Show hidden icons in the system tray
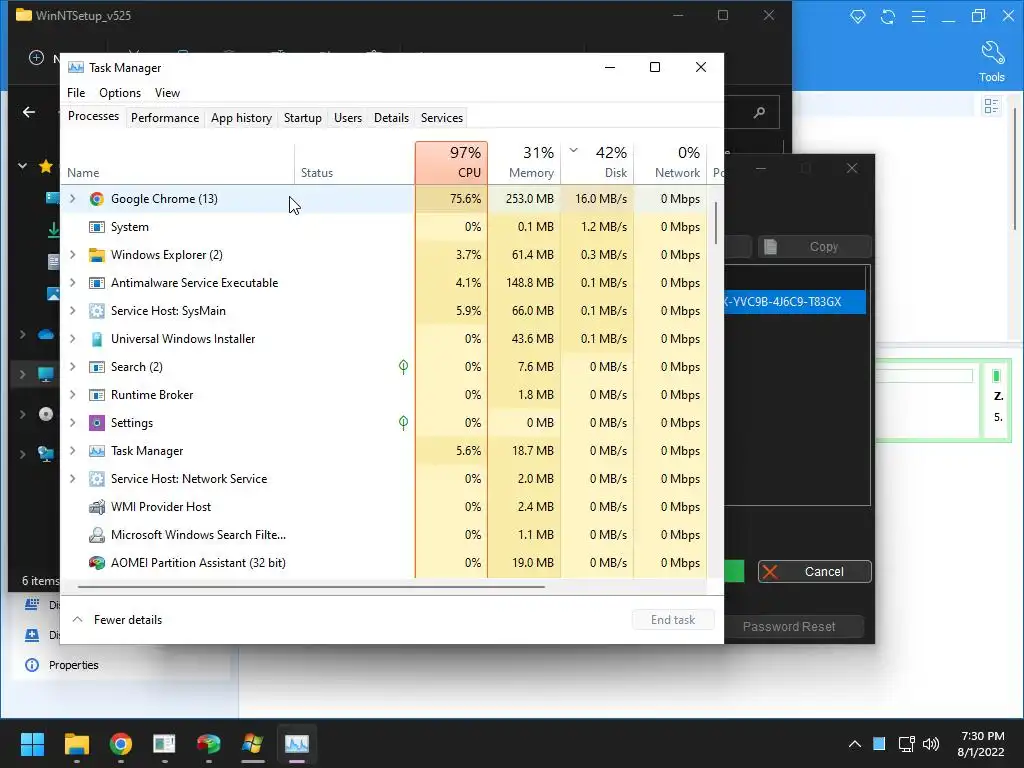 click(x=854, y=744)
